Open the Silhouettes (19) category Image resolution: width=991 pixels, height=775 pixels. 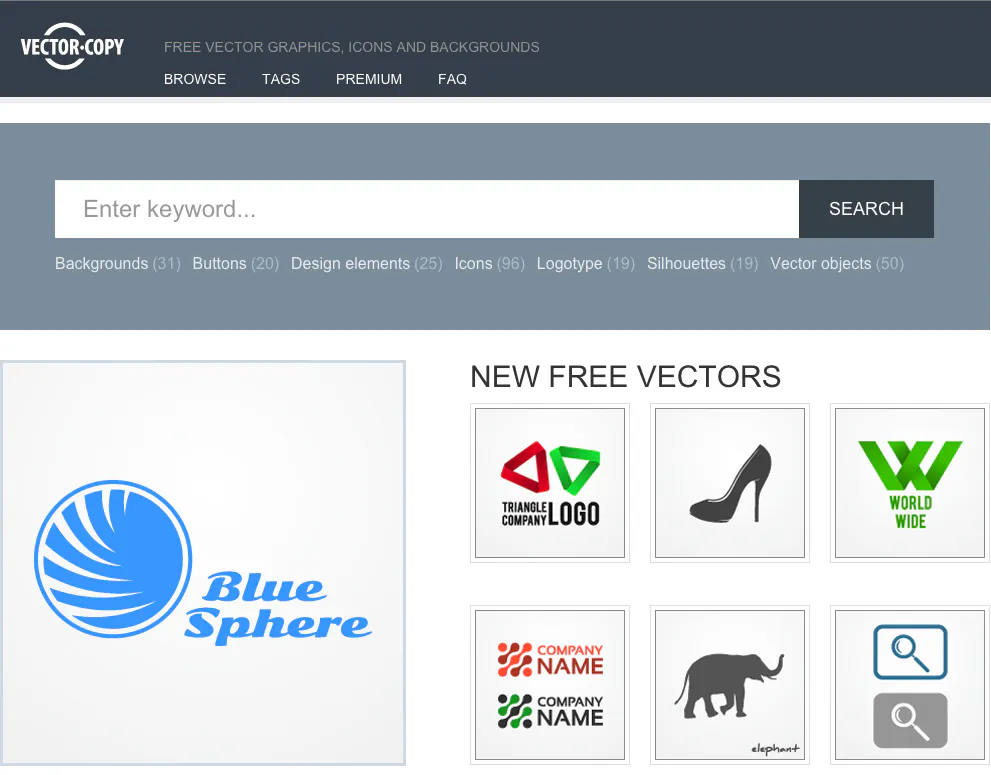[x=702, y=264]
